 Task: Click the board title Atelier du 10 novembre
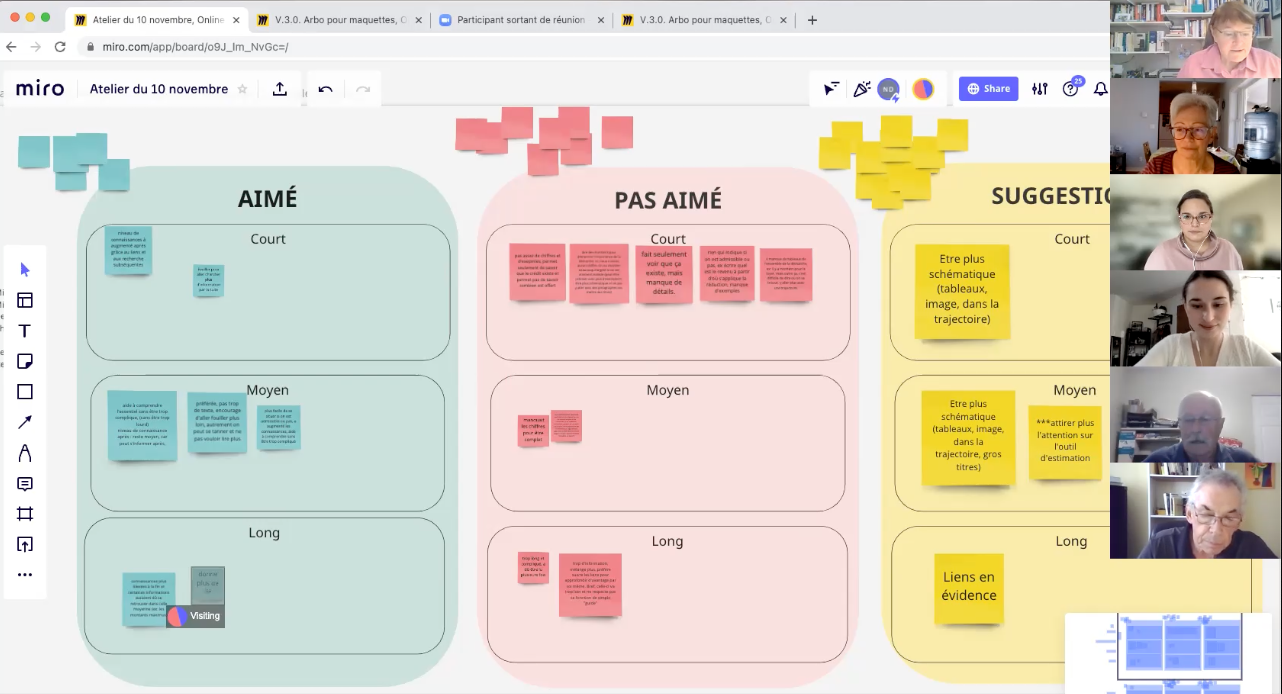159,89
